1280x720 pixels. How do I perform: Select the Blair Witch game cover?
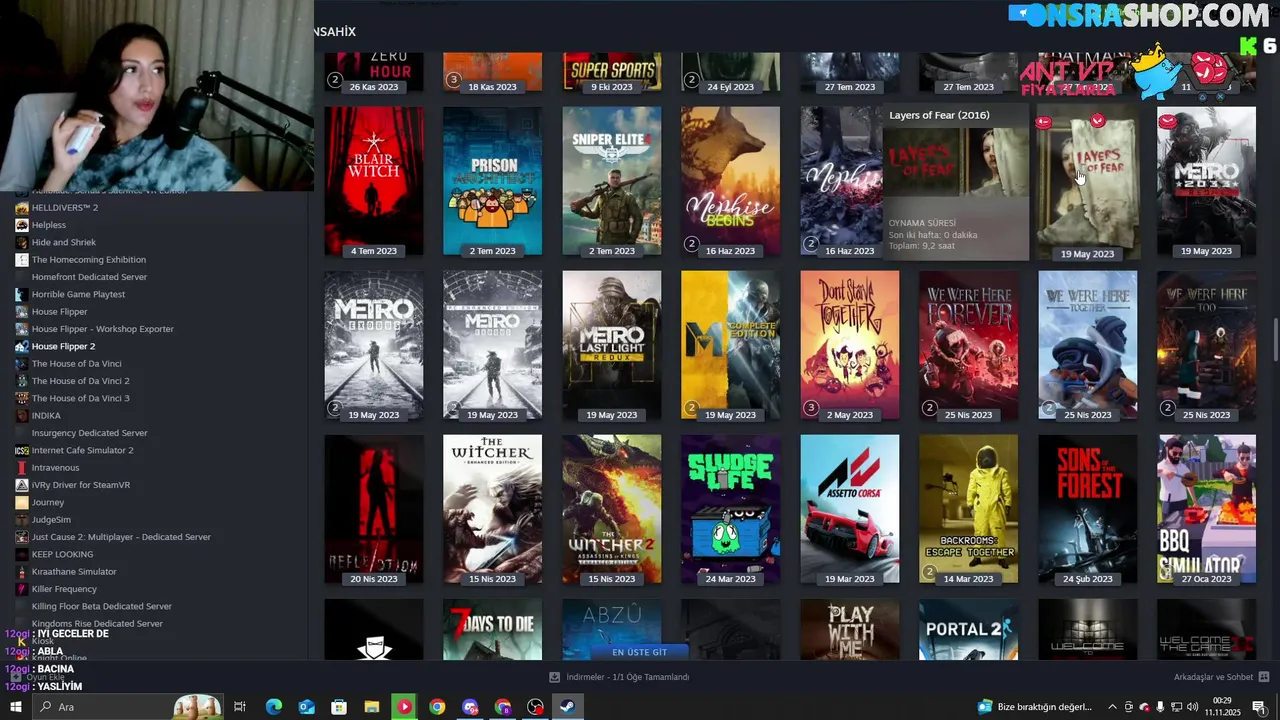[x=374, y=181]
